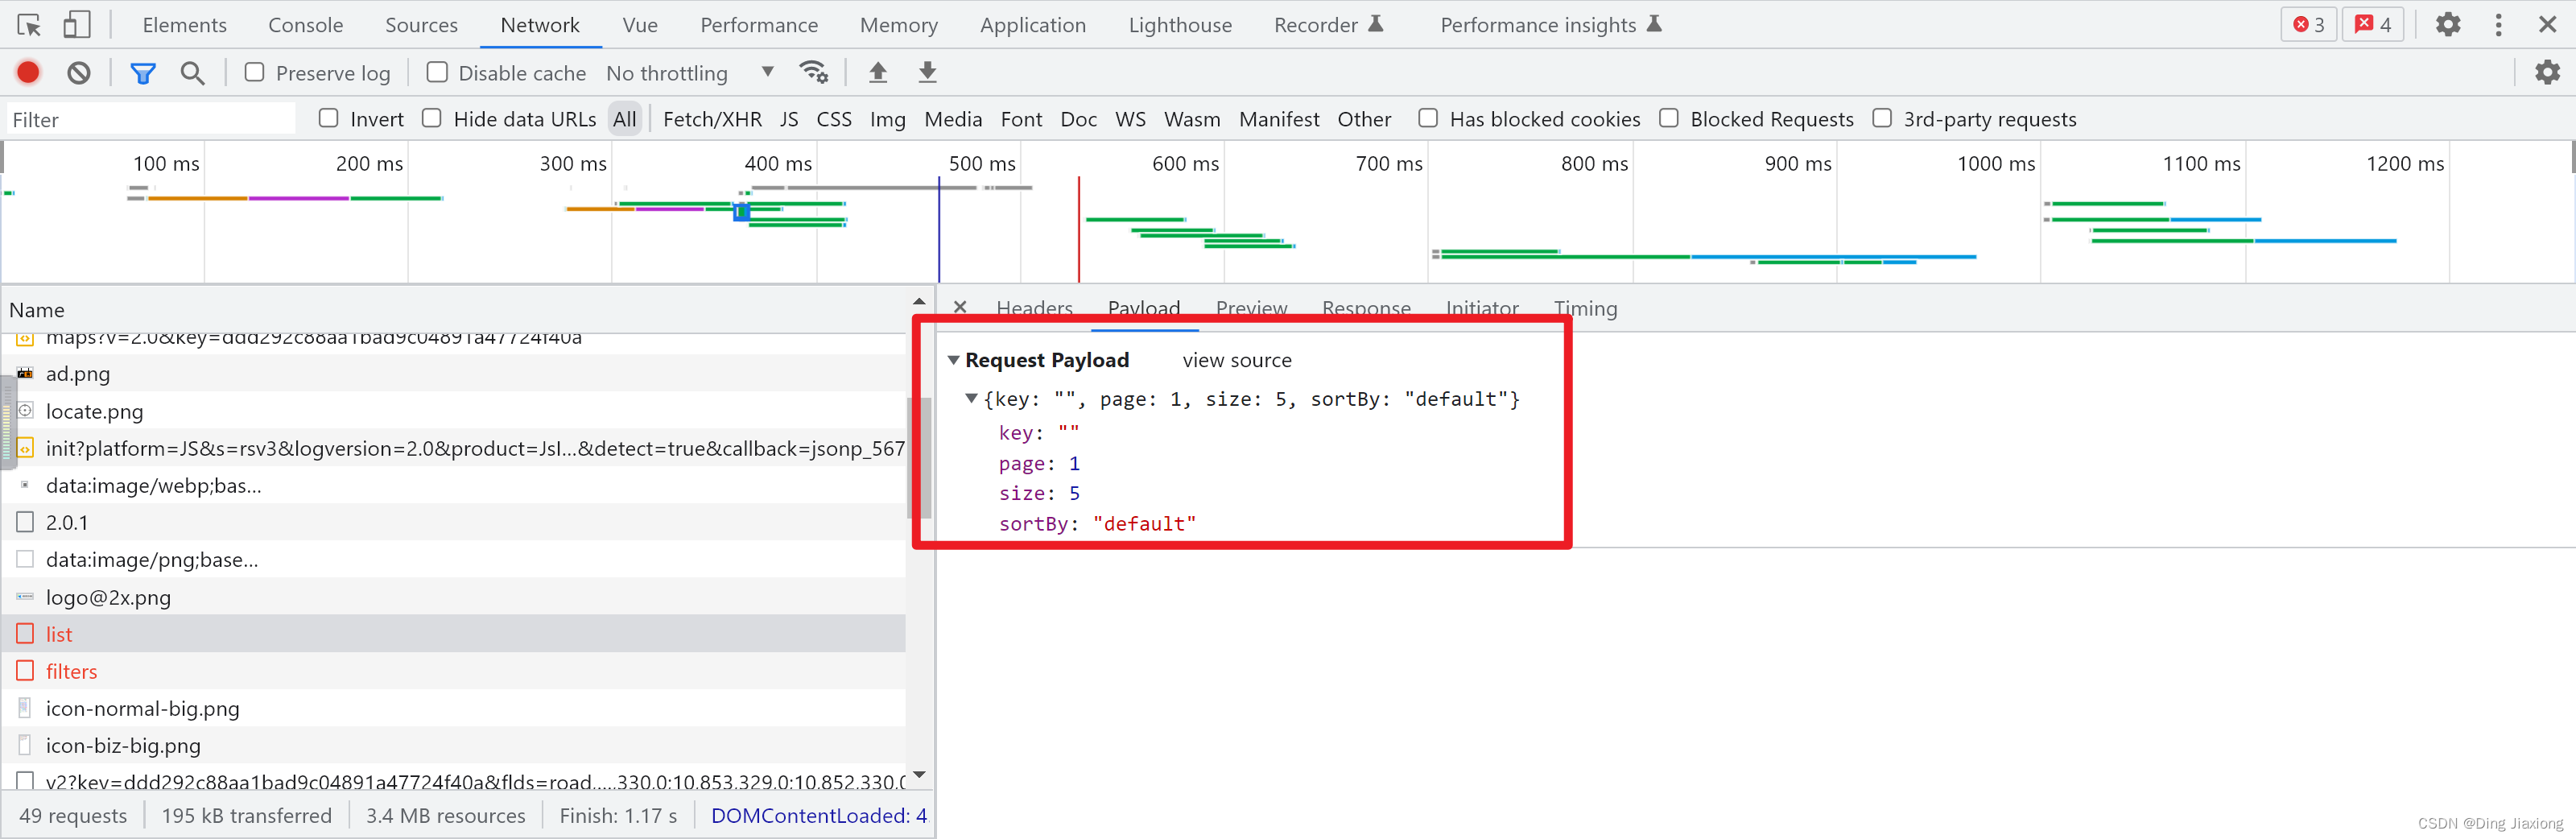Select the filters request row
The width and height of the screenshot is (2576, 839).
click(x=455, y=671)
